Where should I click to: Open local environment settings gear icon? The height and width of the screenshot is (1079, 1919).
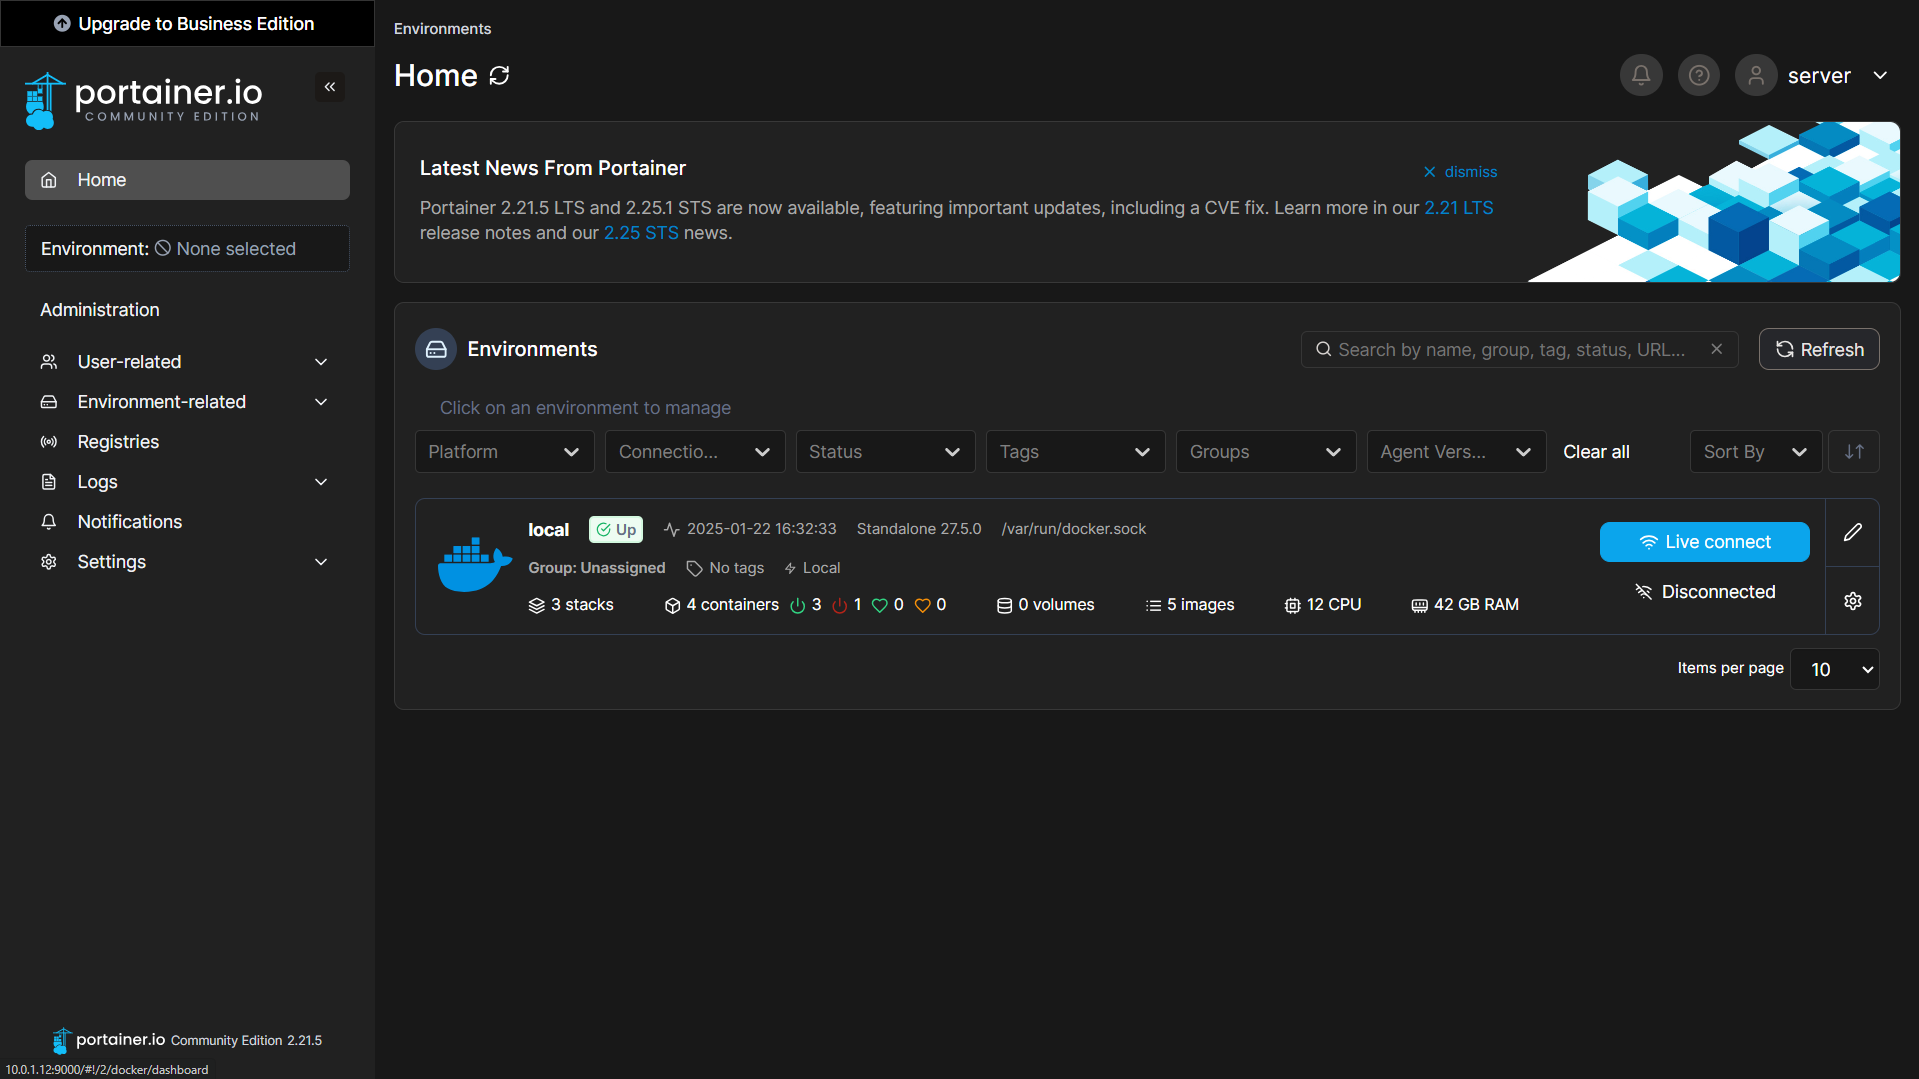click(1852, 601)
